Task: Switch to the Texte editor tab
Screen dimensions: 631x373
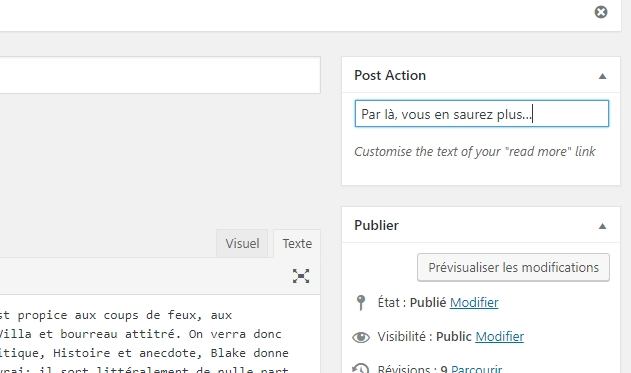Action: [297, 243]
